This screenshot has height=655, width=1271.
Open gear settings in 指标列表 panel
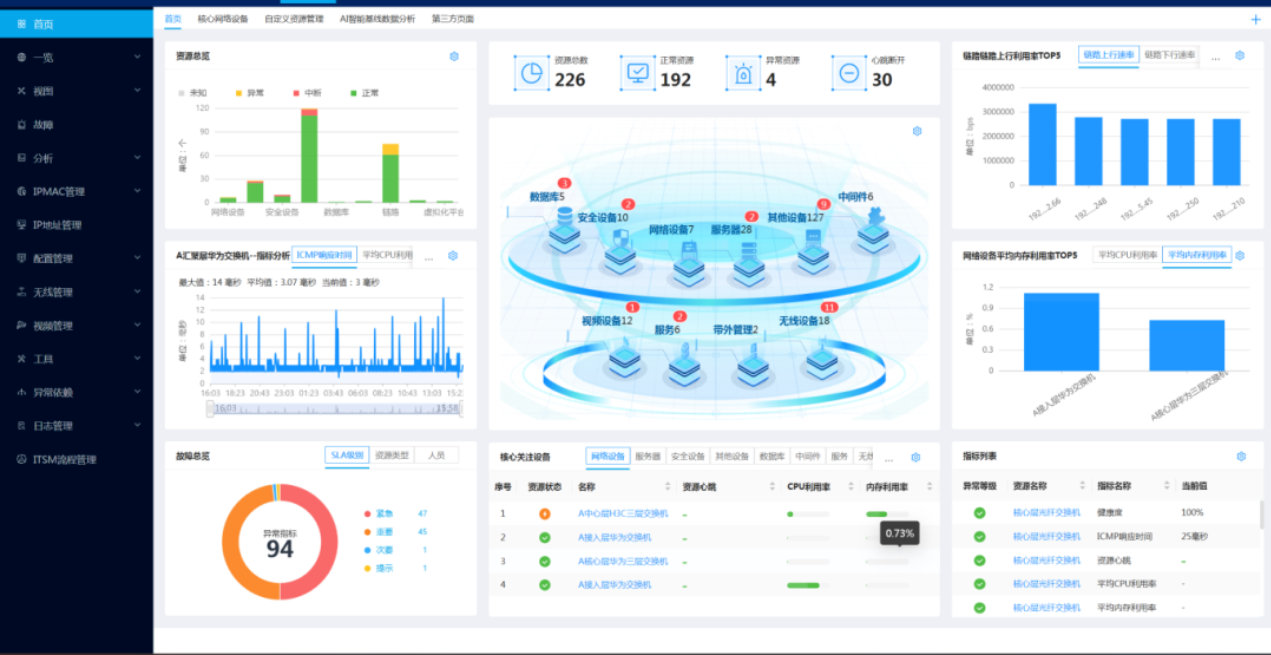click(x=1241, y=456)
